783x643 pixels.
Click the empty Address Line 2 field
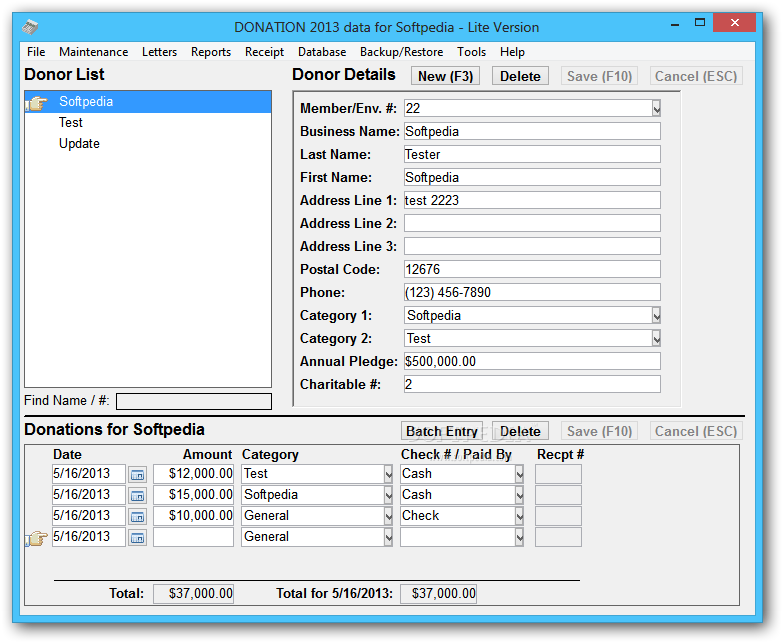532,223
